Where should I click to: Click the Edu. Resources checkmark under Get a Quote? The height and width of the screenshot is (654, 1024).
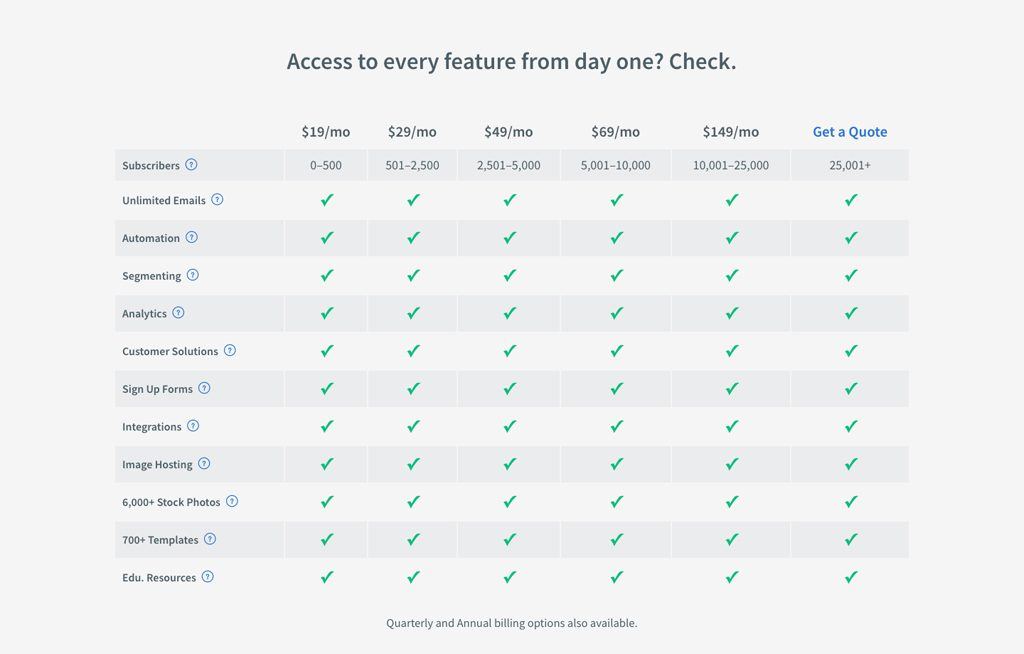(850, 577)
